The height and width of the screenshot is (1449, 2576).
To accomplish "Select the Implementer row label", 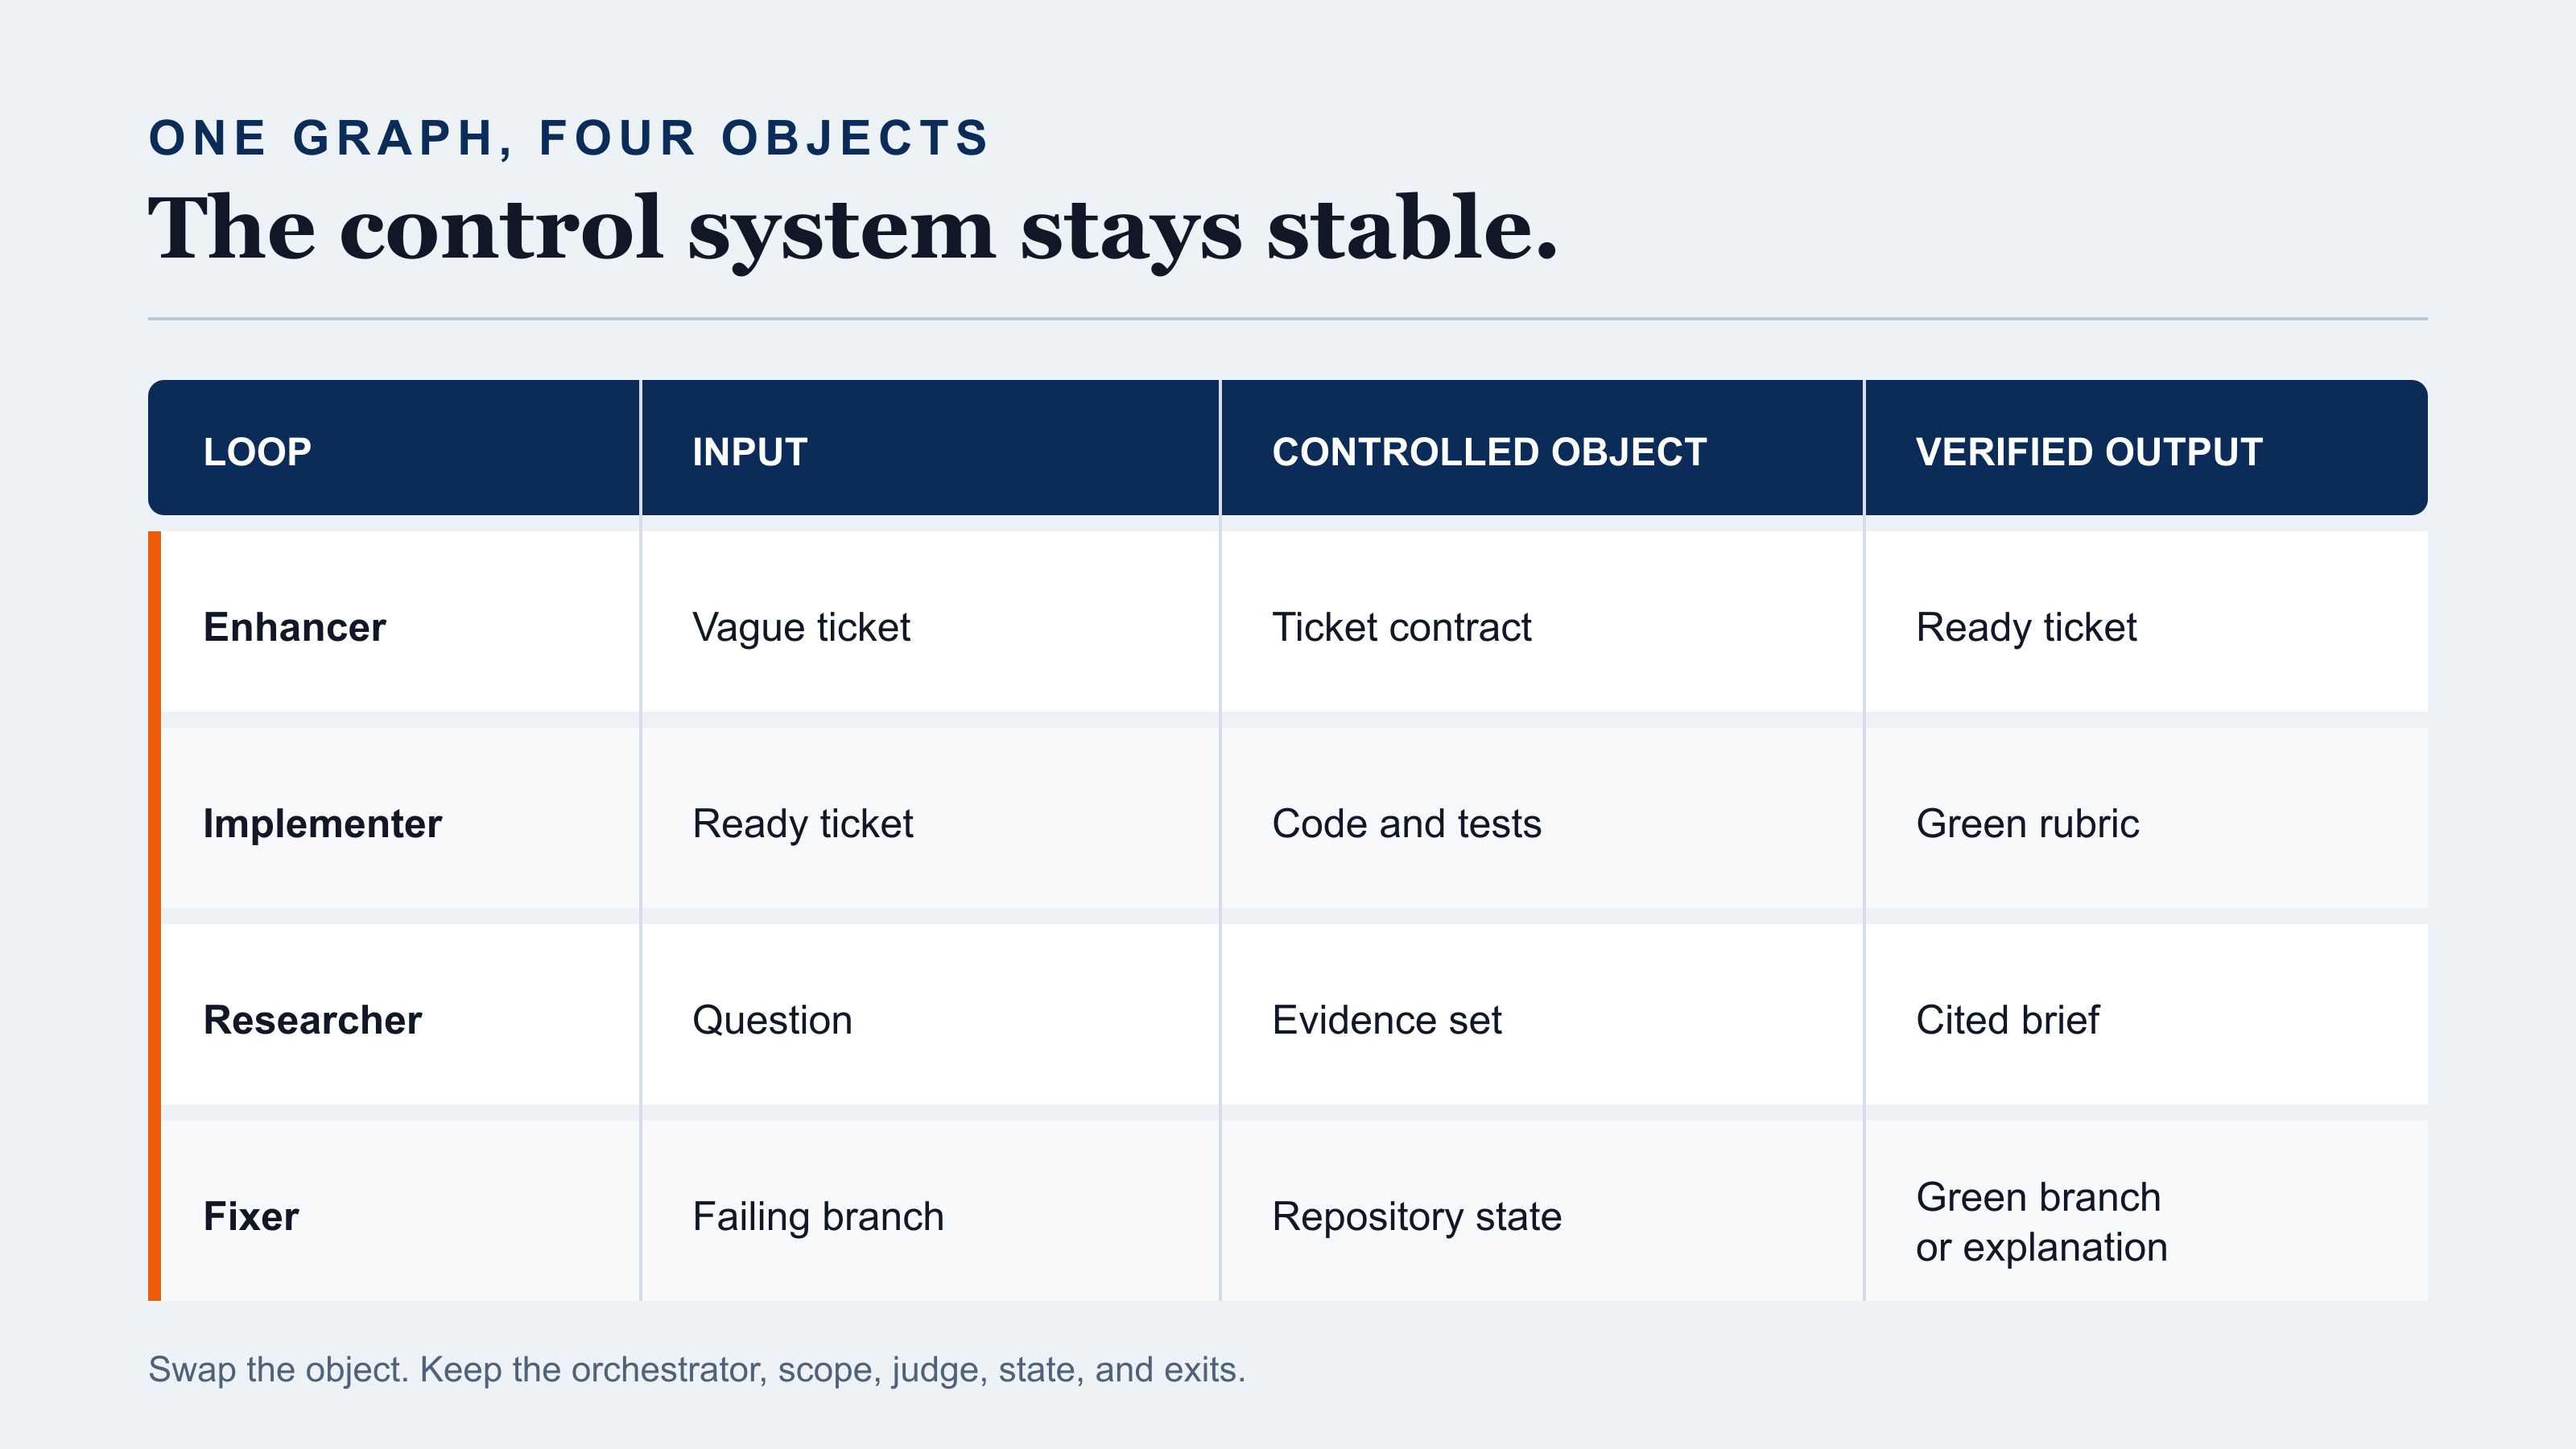I will [x=322, y=824].
